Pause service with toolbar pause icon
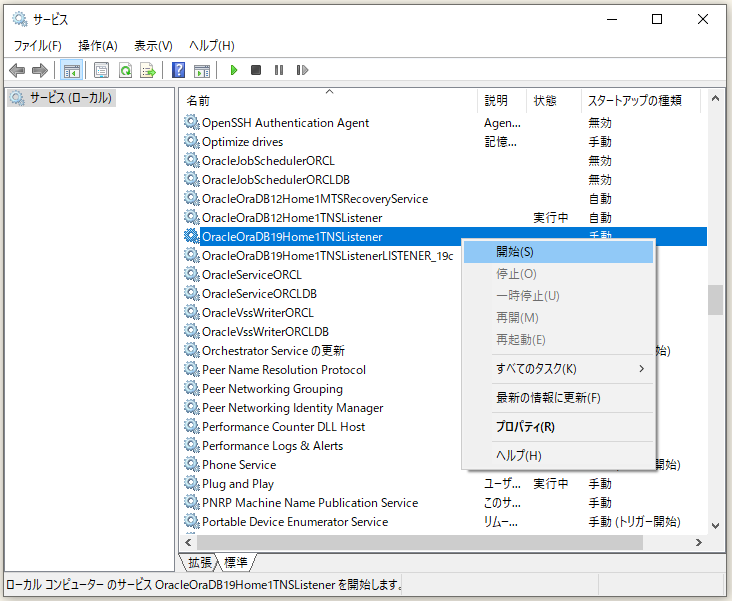Viewport: 732px width, 601px height. pos(279,71)
